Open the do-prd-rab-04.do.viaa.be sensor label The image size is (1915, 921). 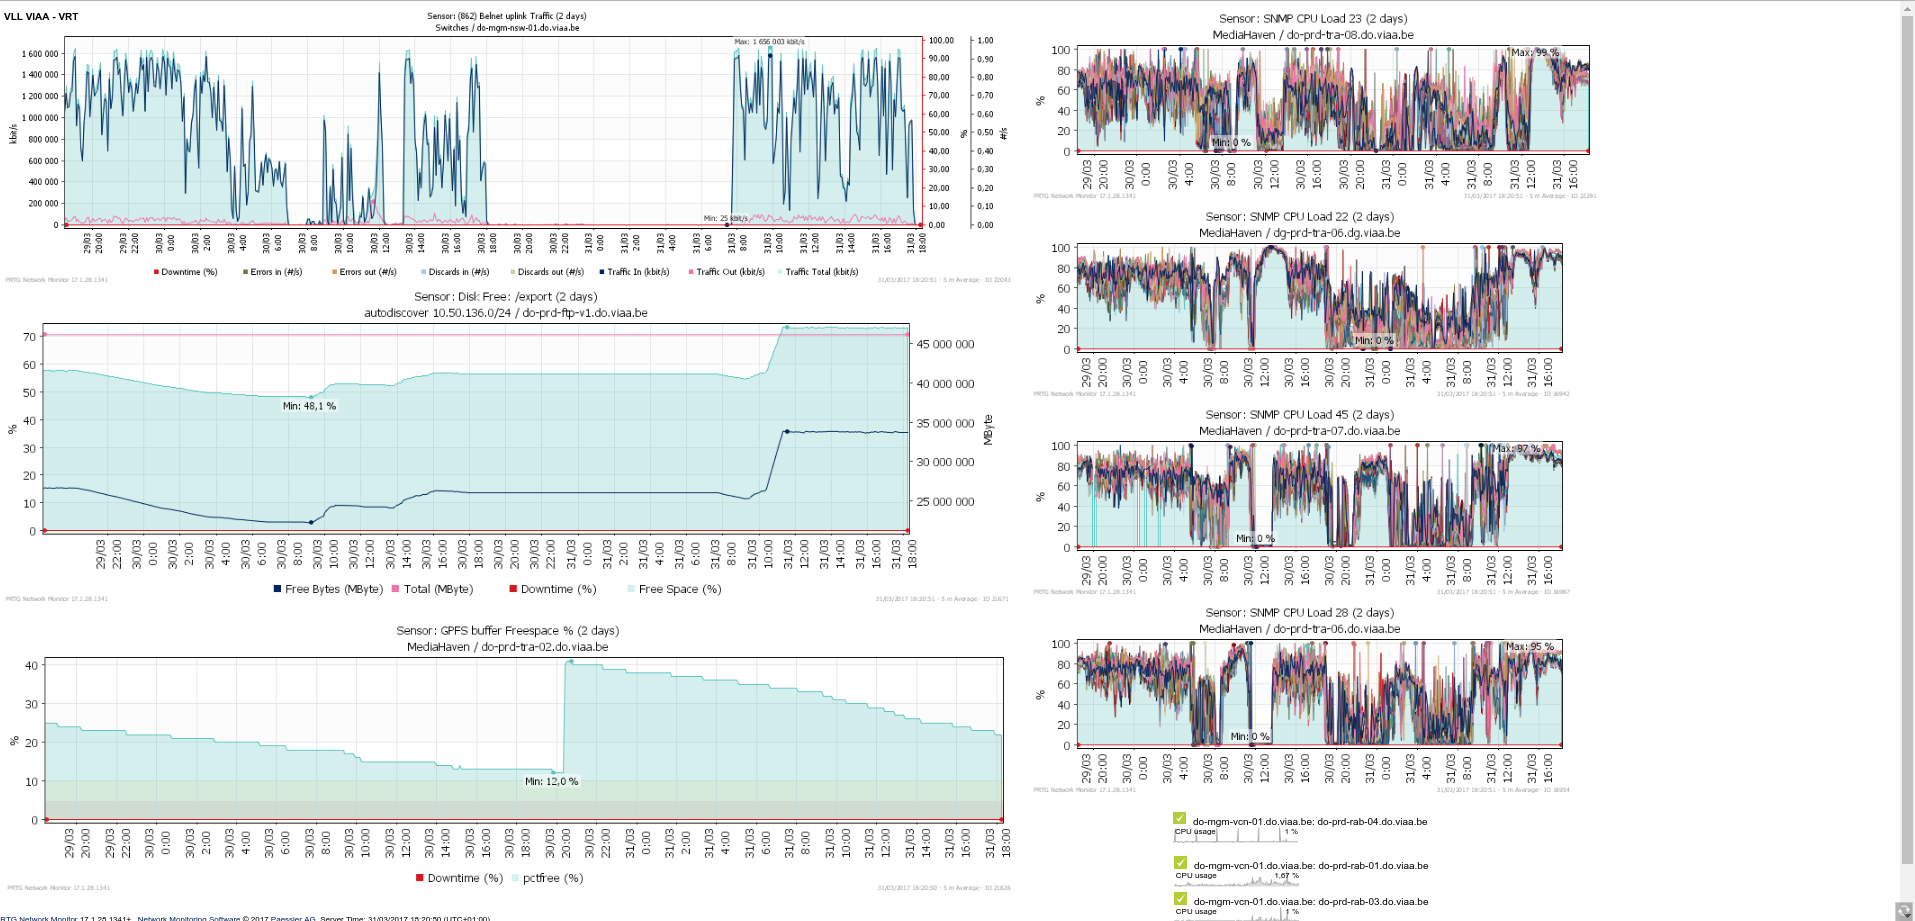[1310, 822]
